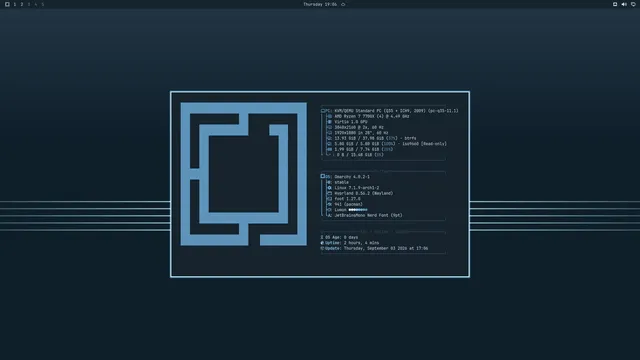The width and height of the screenshot is (640, 360).
Task: Click the text "941 (pacman)"
Action: (x=348, y=204)
